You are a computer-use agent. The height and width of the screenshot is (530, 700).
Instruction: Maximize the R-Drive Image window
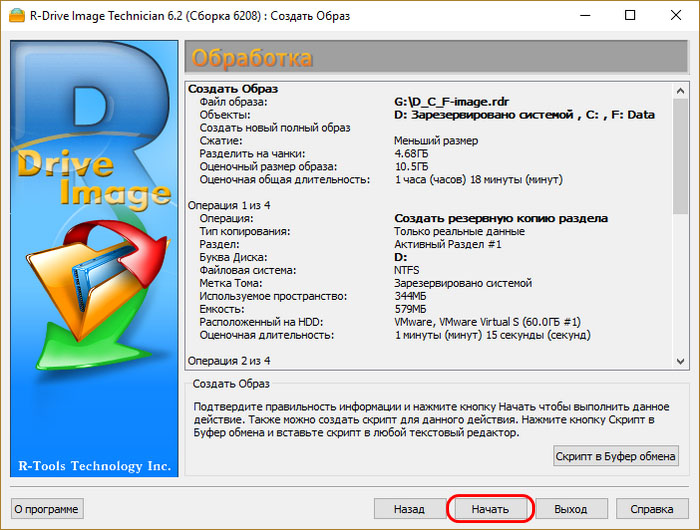pos(630,16)
